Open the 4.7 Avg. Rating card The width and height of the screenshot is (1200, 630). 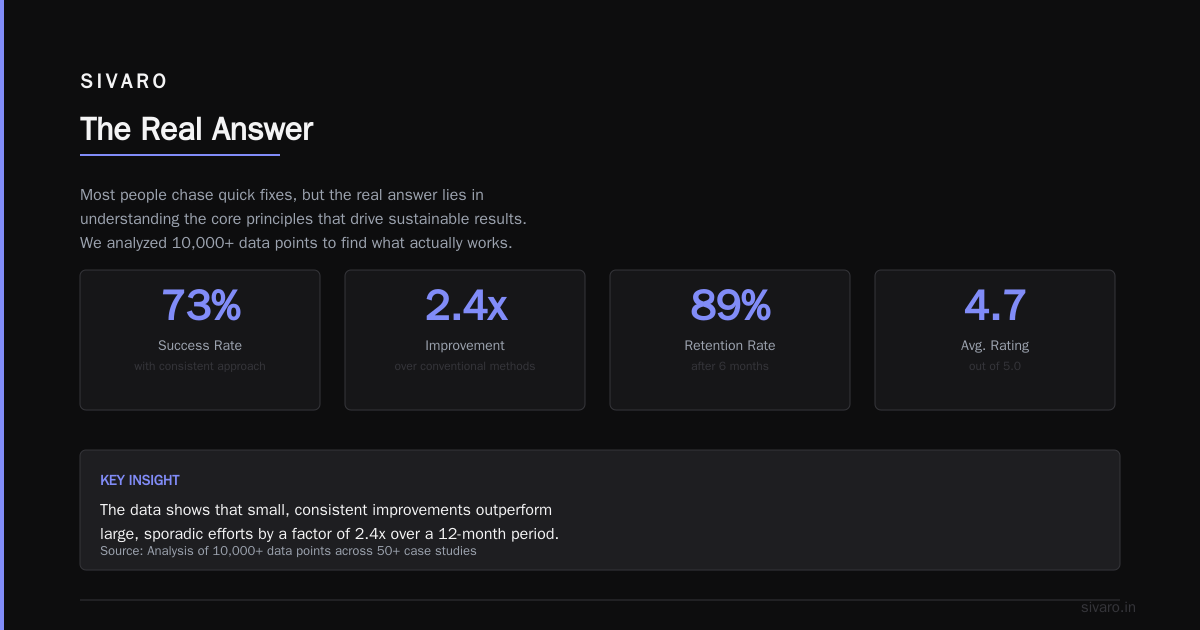coord(995,340)
